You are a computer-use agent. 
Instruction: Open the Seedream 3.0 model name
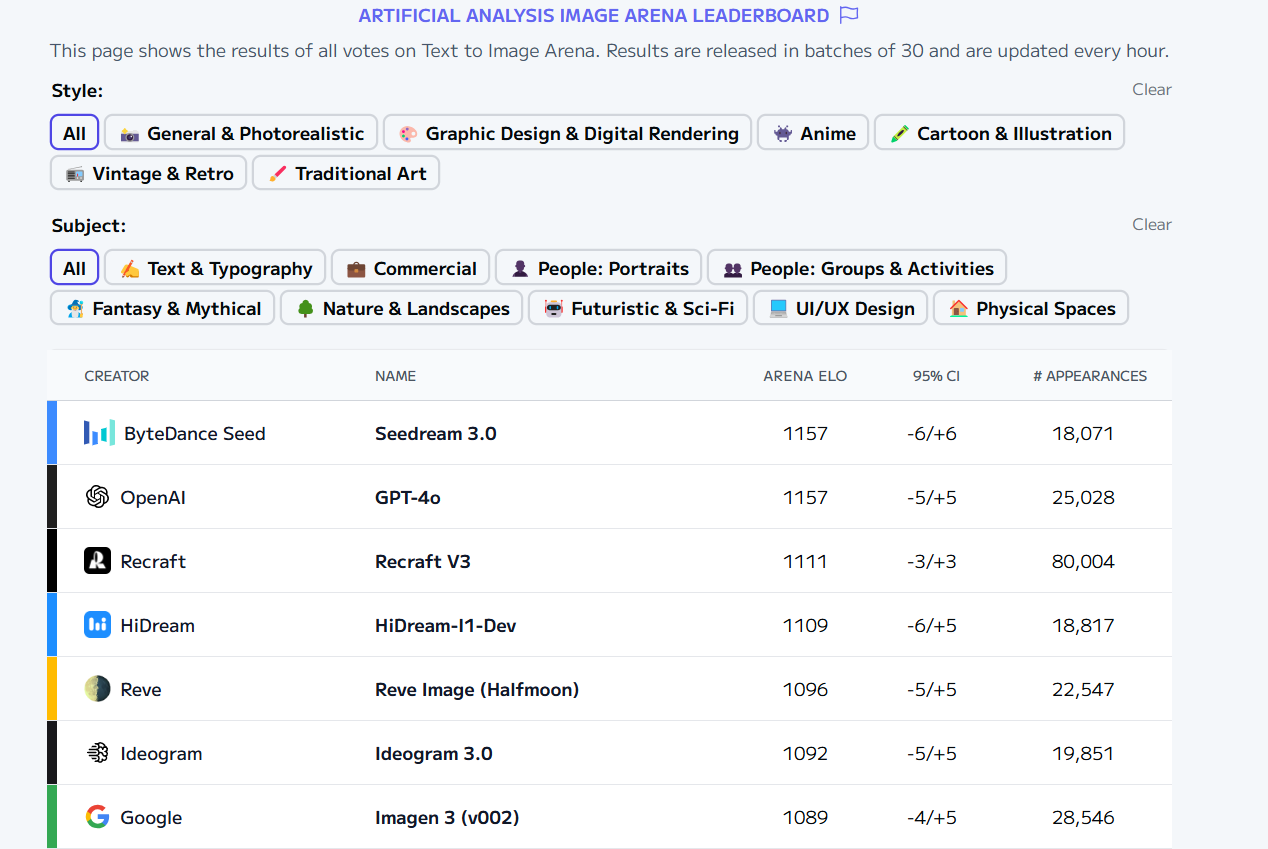tap(436, 433)
